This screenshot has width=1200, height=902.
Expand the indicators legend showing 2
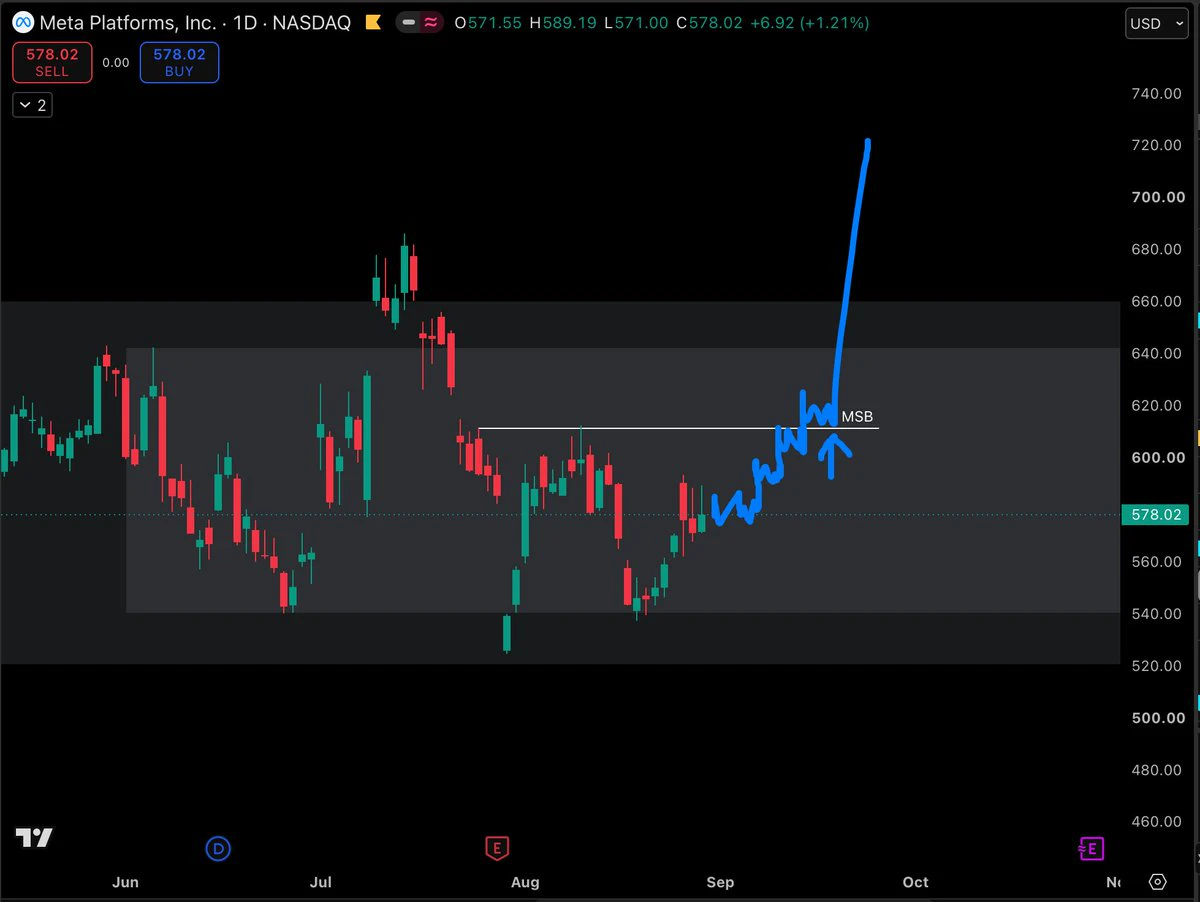point(33,105)
